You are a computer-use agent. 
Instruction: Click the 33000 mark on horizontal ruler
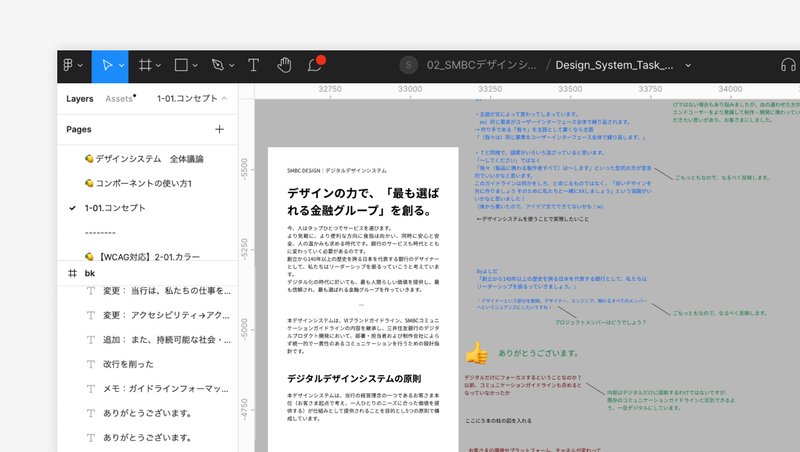(410, 89)
